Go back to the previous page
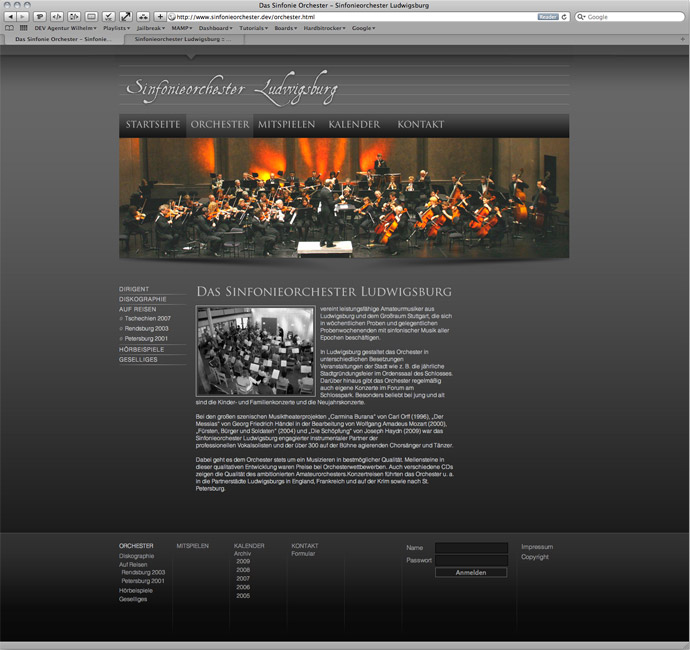The width and height of the screenshot is (690, 650). click(x=10, y=17)
